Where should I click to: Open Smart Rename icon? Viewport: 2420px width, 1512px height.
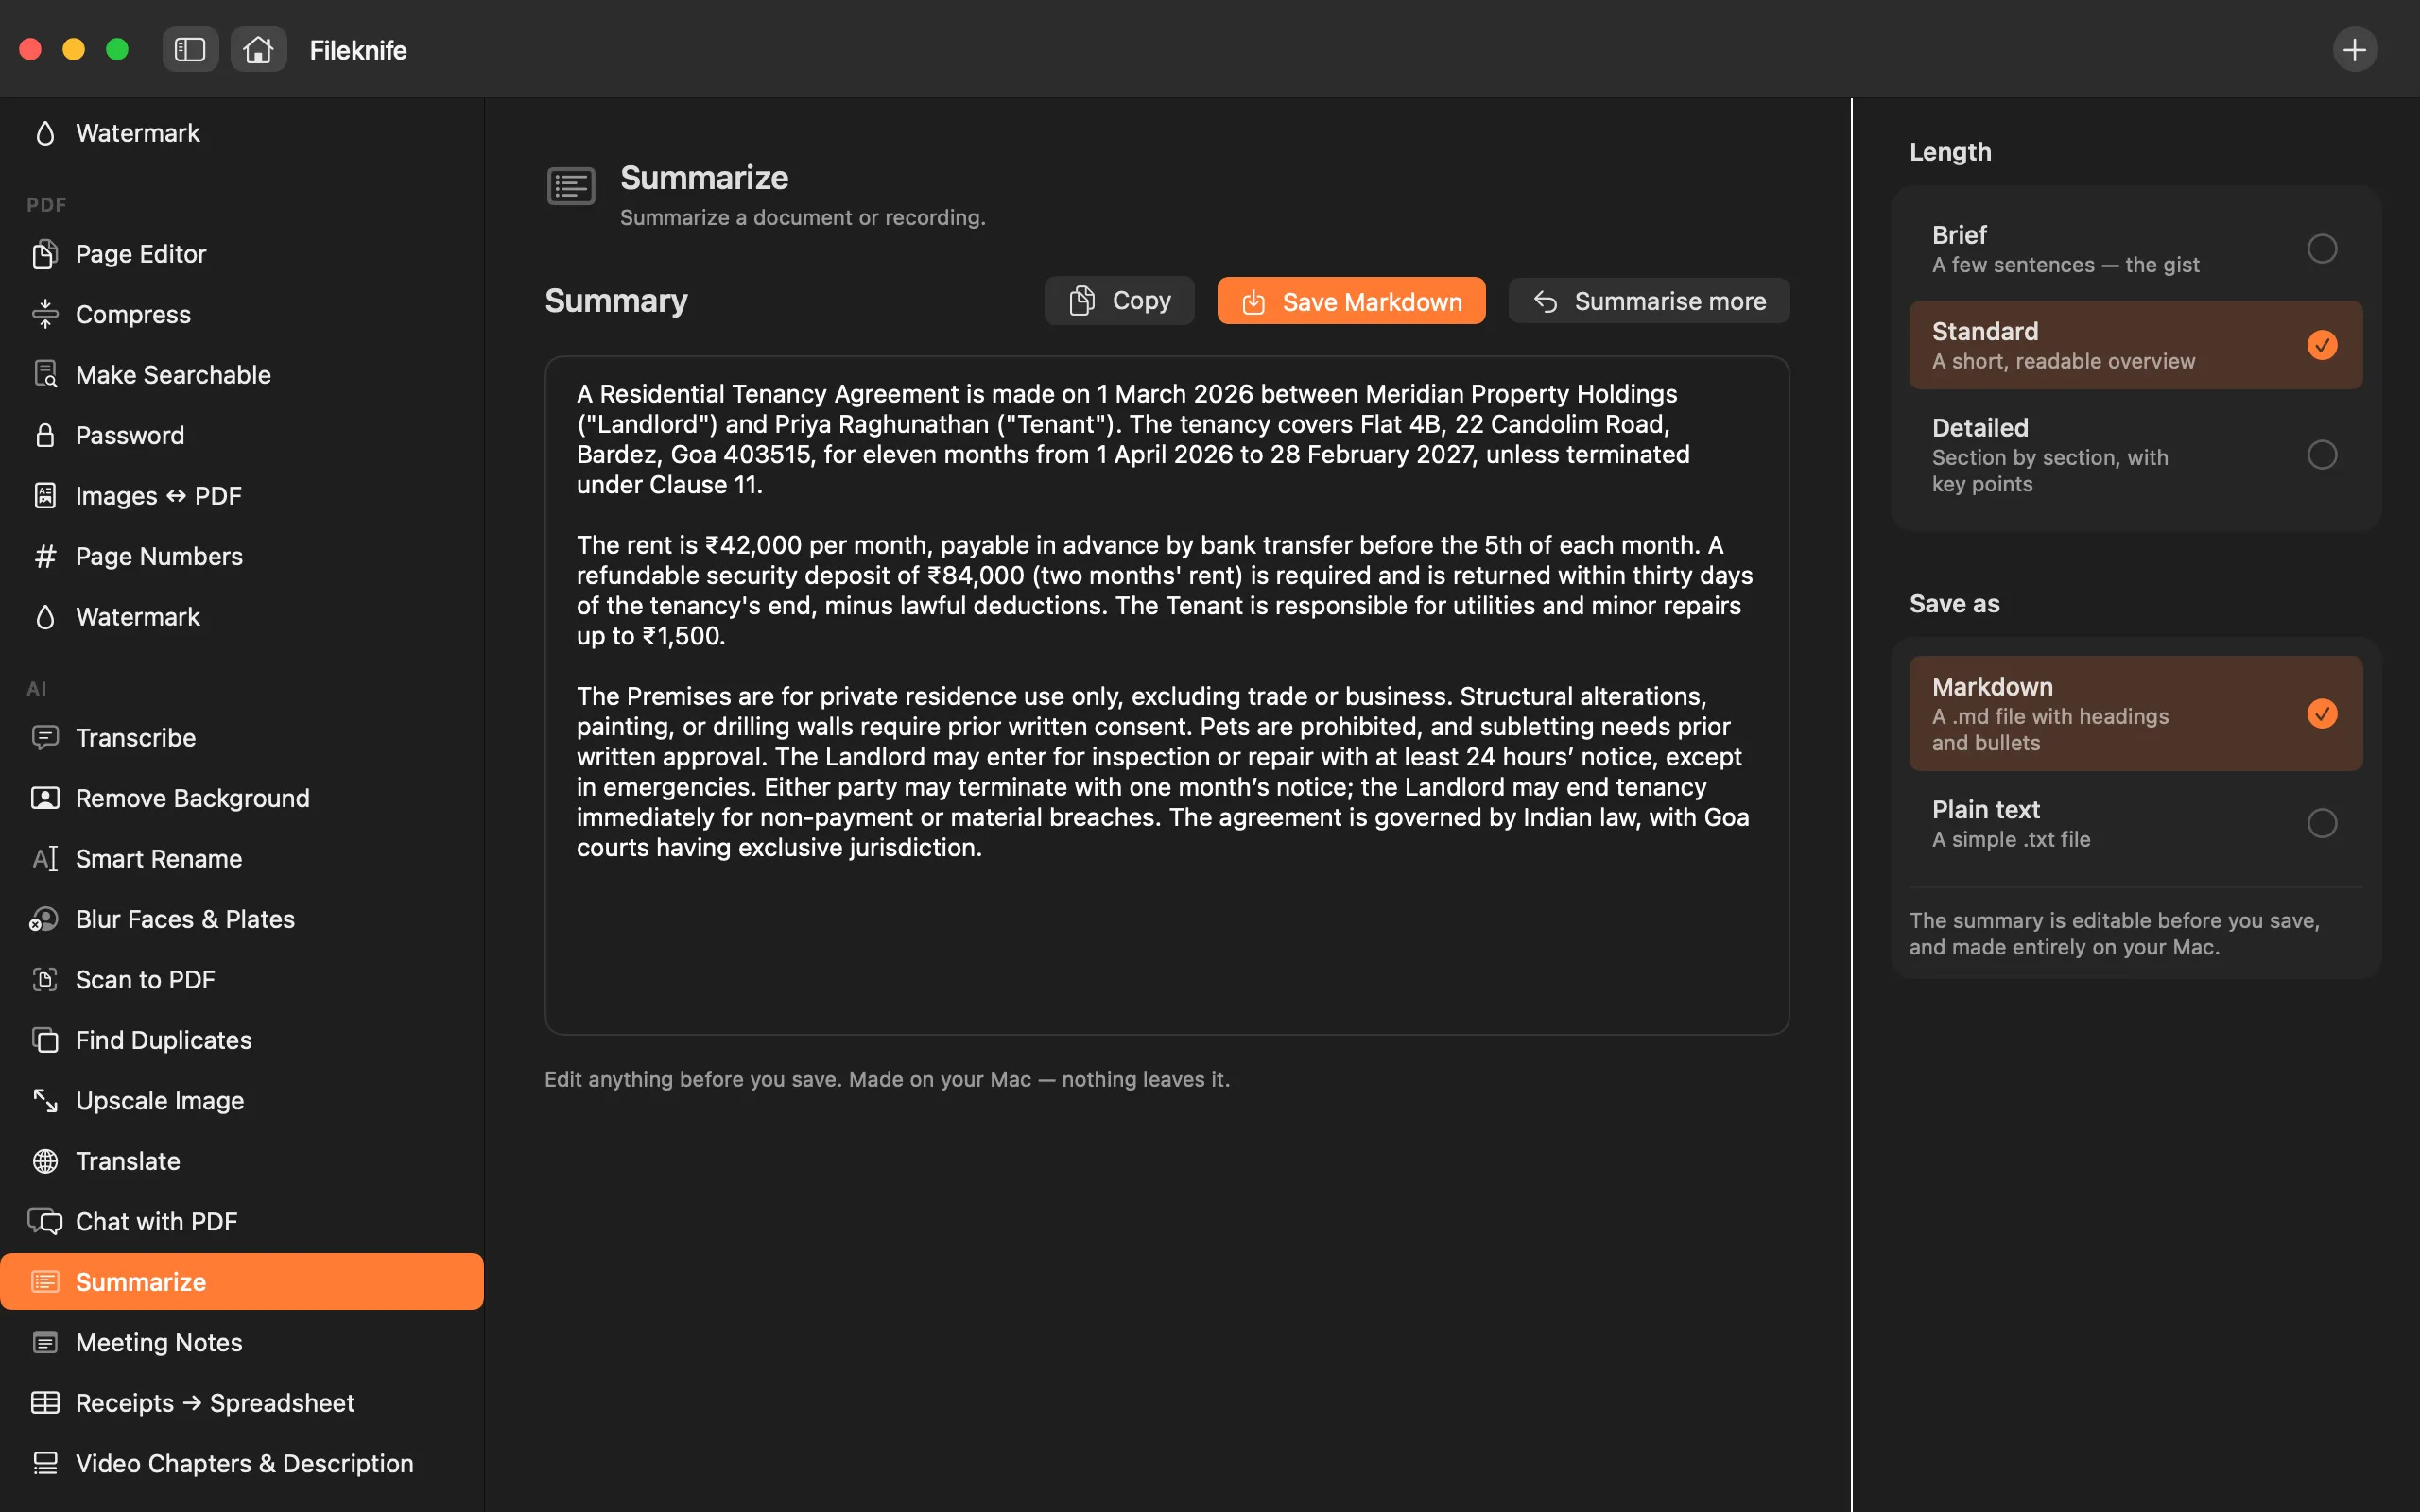pyautogui.click(x=45, y=859)
